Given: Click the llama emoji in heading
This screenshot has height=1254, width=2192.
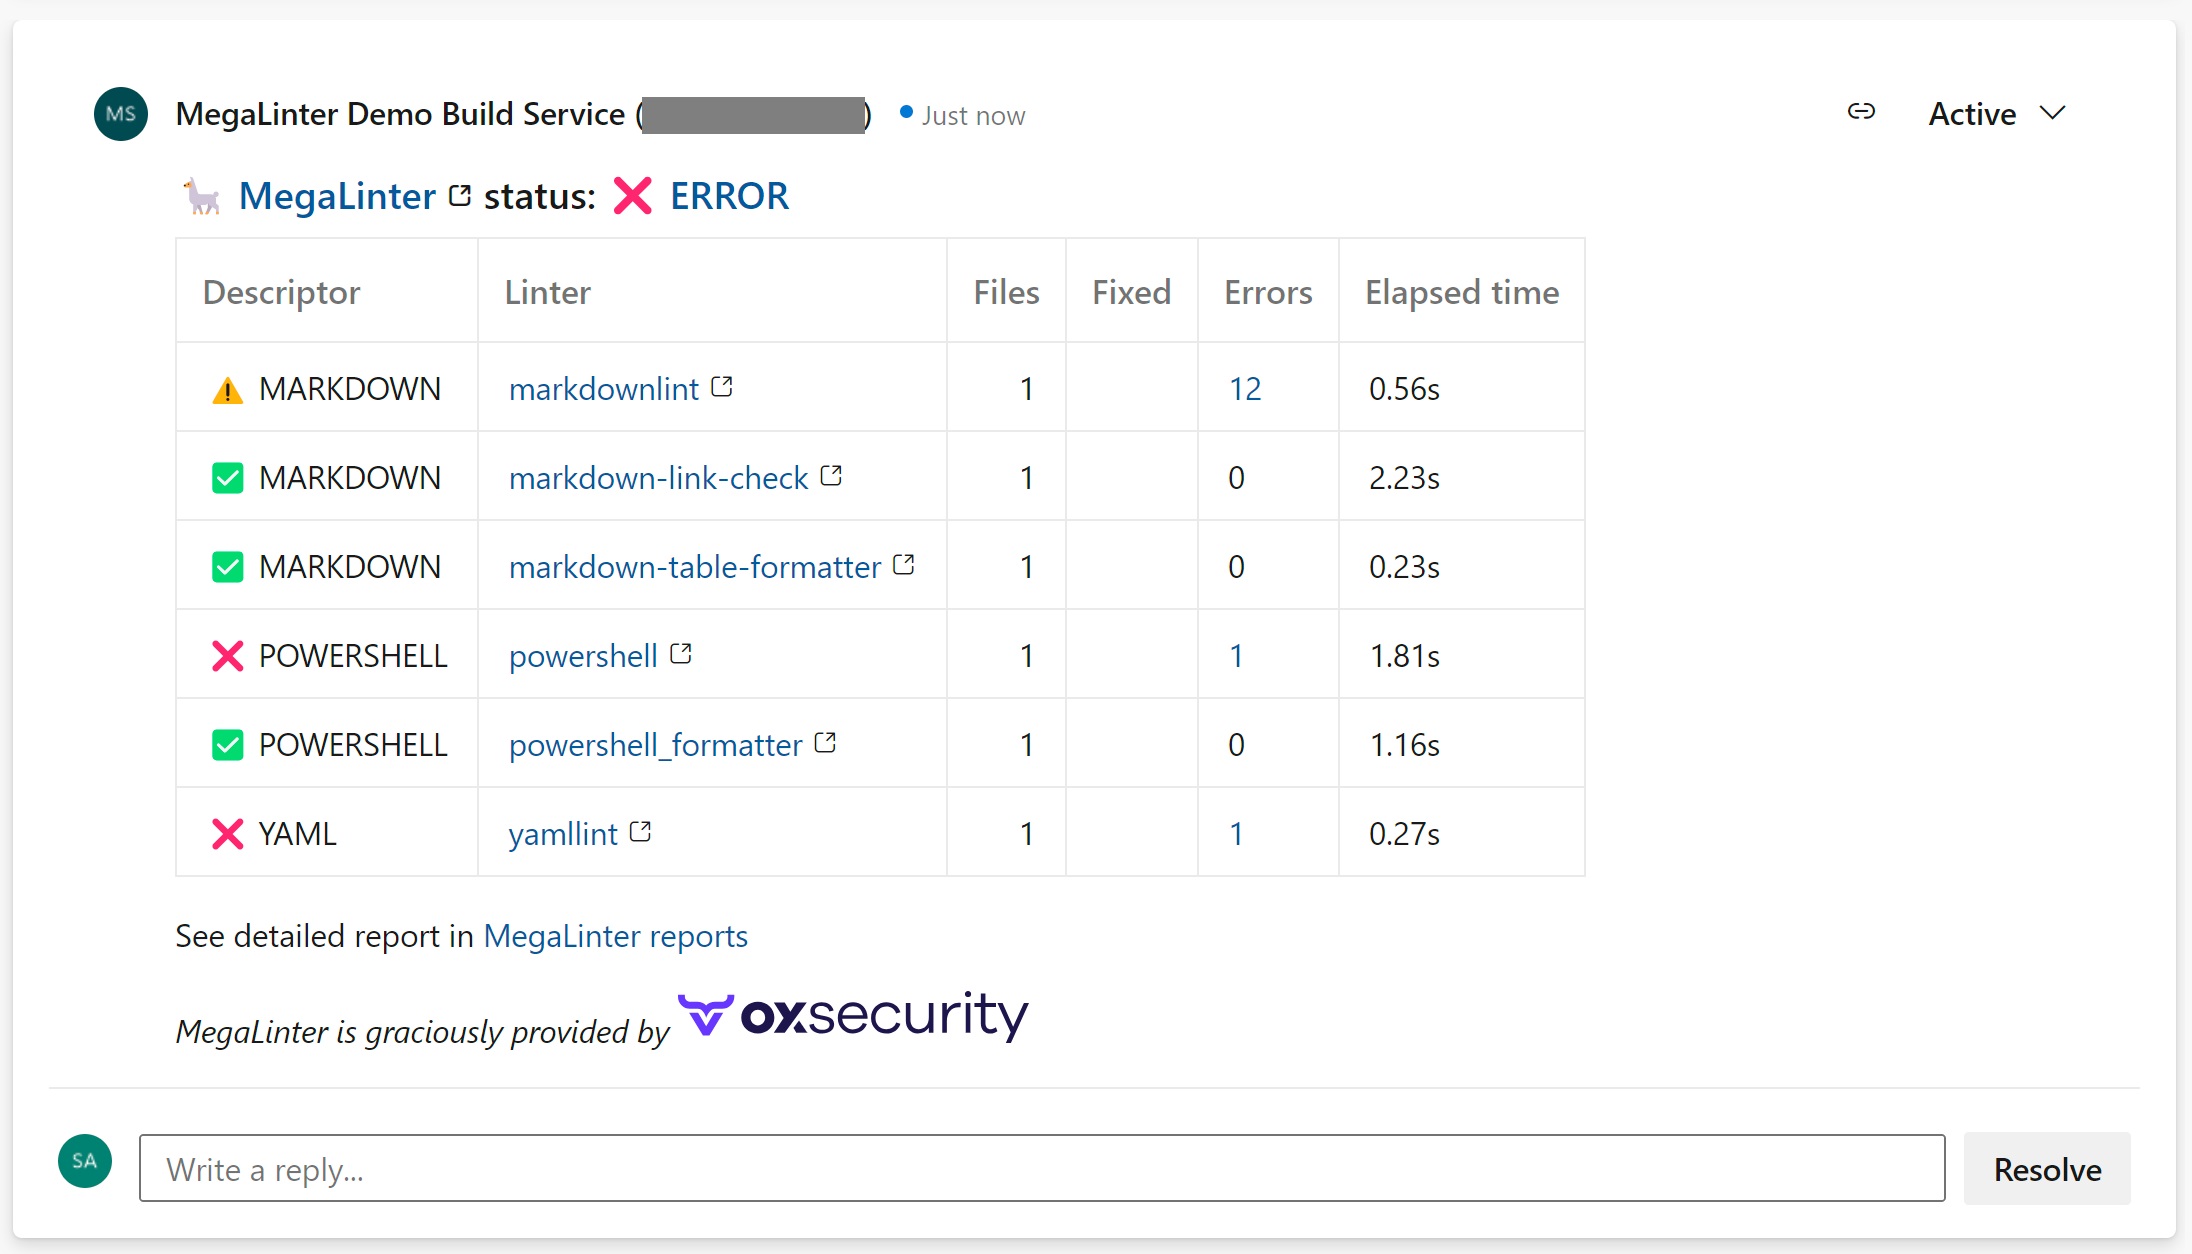Looking at the screenshot, I should point(203,196).
